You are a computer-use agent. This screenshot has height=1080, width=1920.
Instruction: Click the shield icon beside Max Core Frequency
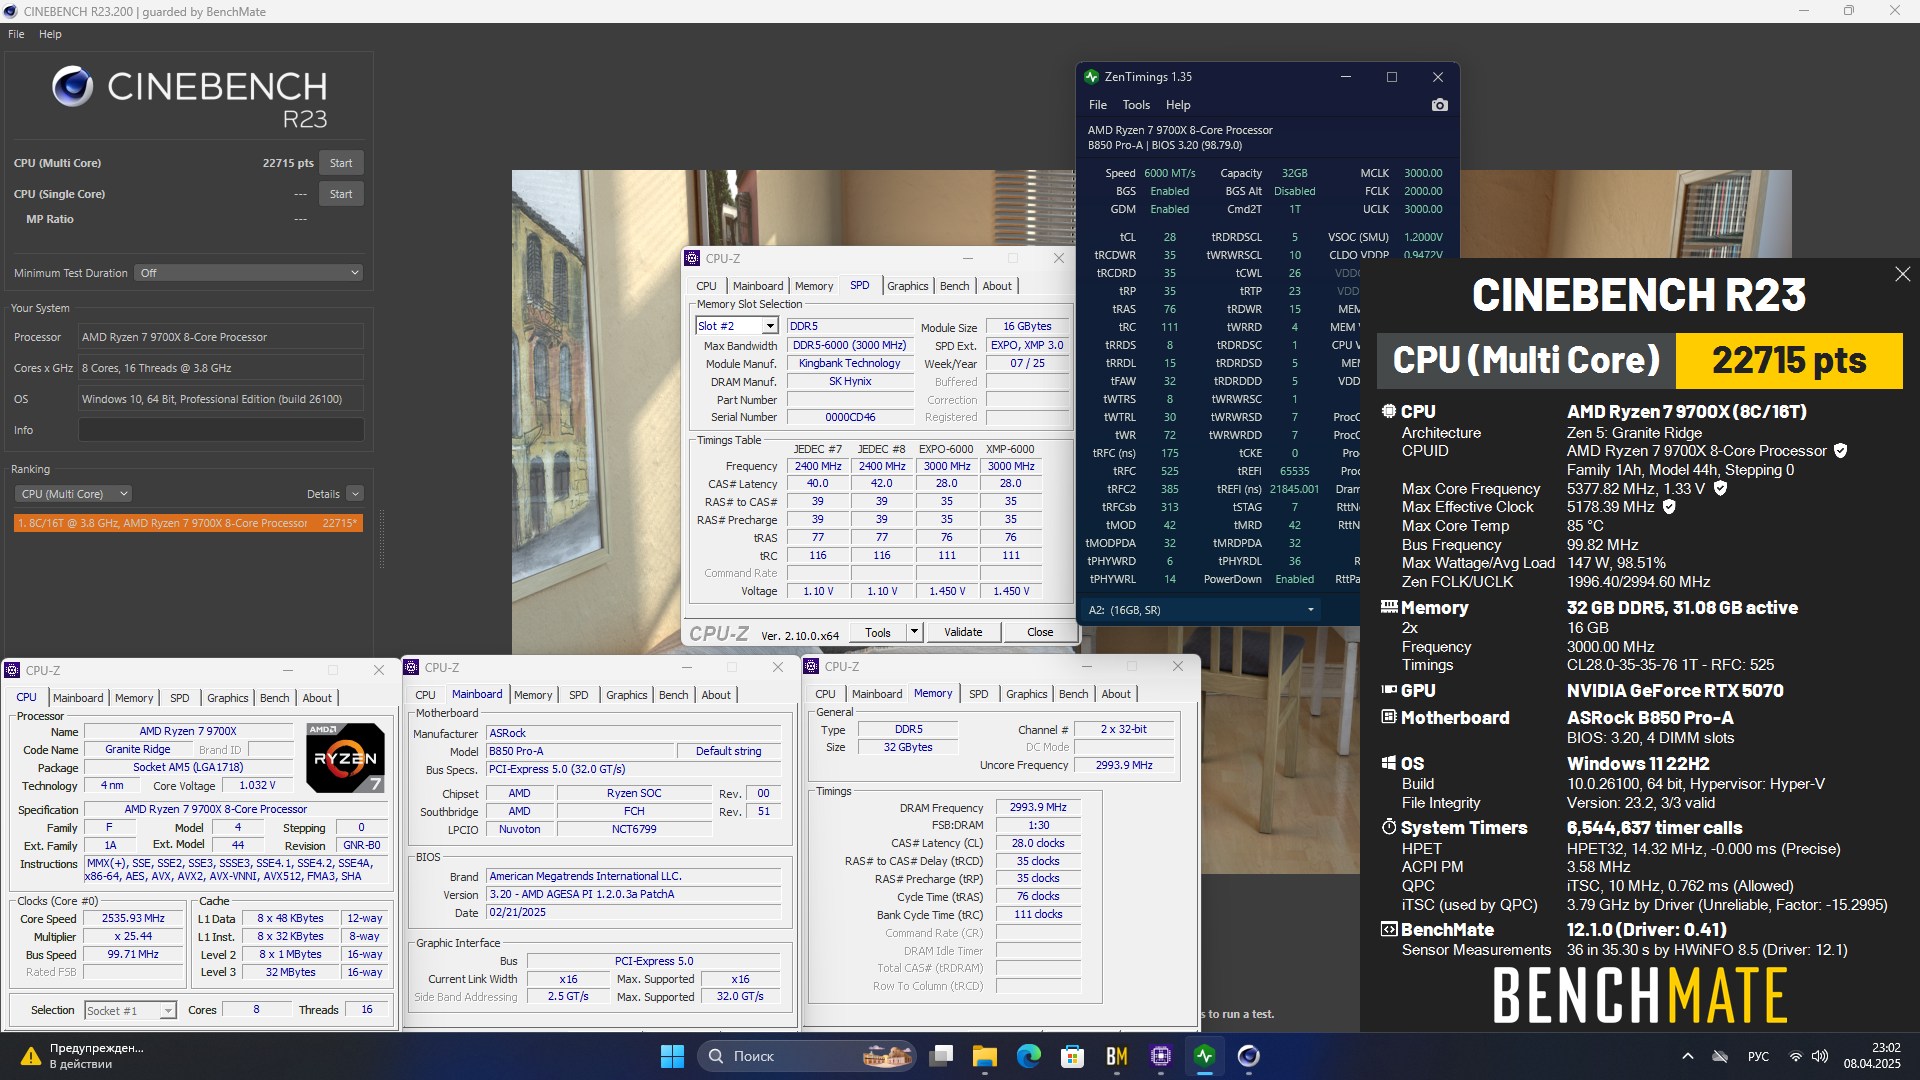tap(1720, 488)
